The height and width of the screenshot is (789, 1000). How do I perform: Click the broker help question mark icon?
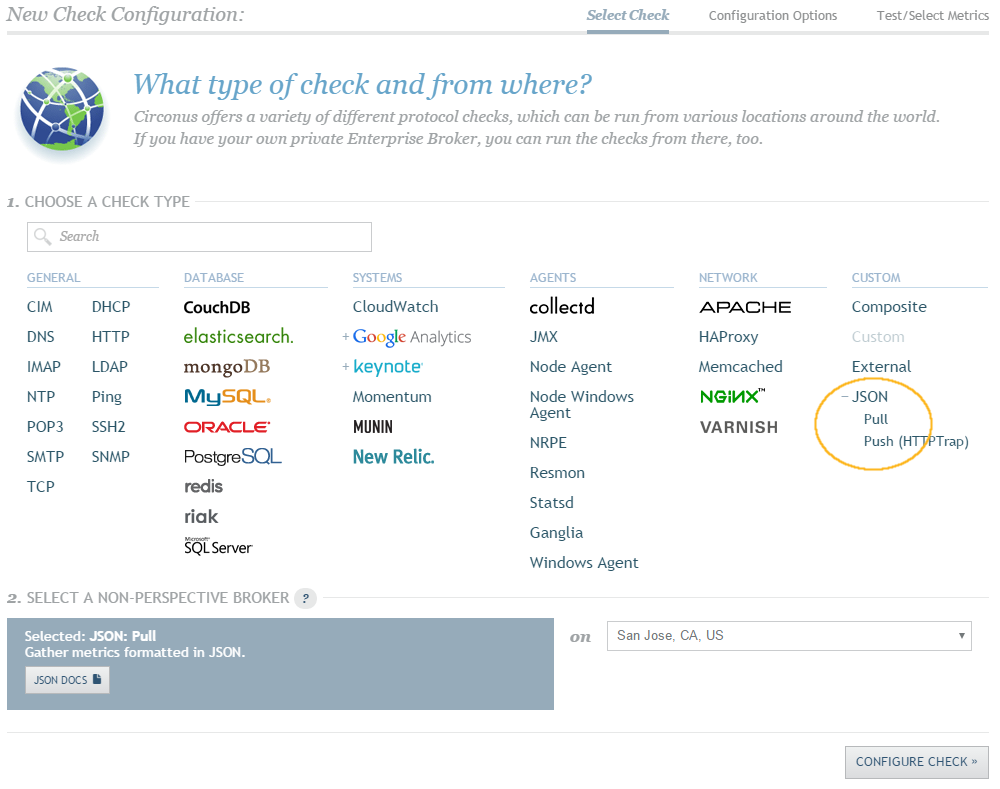click(x=306, y=598)
